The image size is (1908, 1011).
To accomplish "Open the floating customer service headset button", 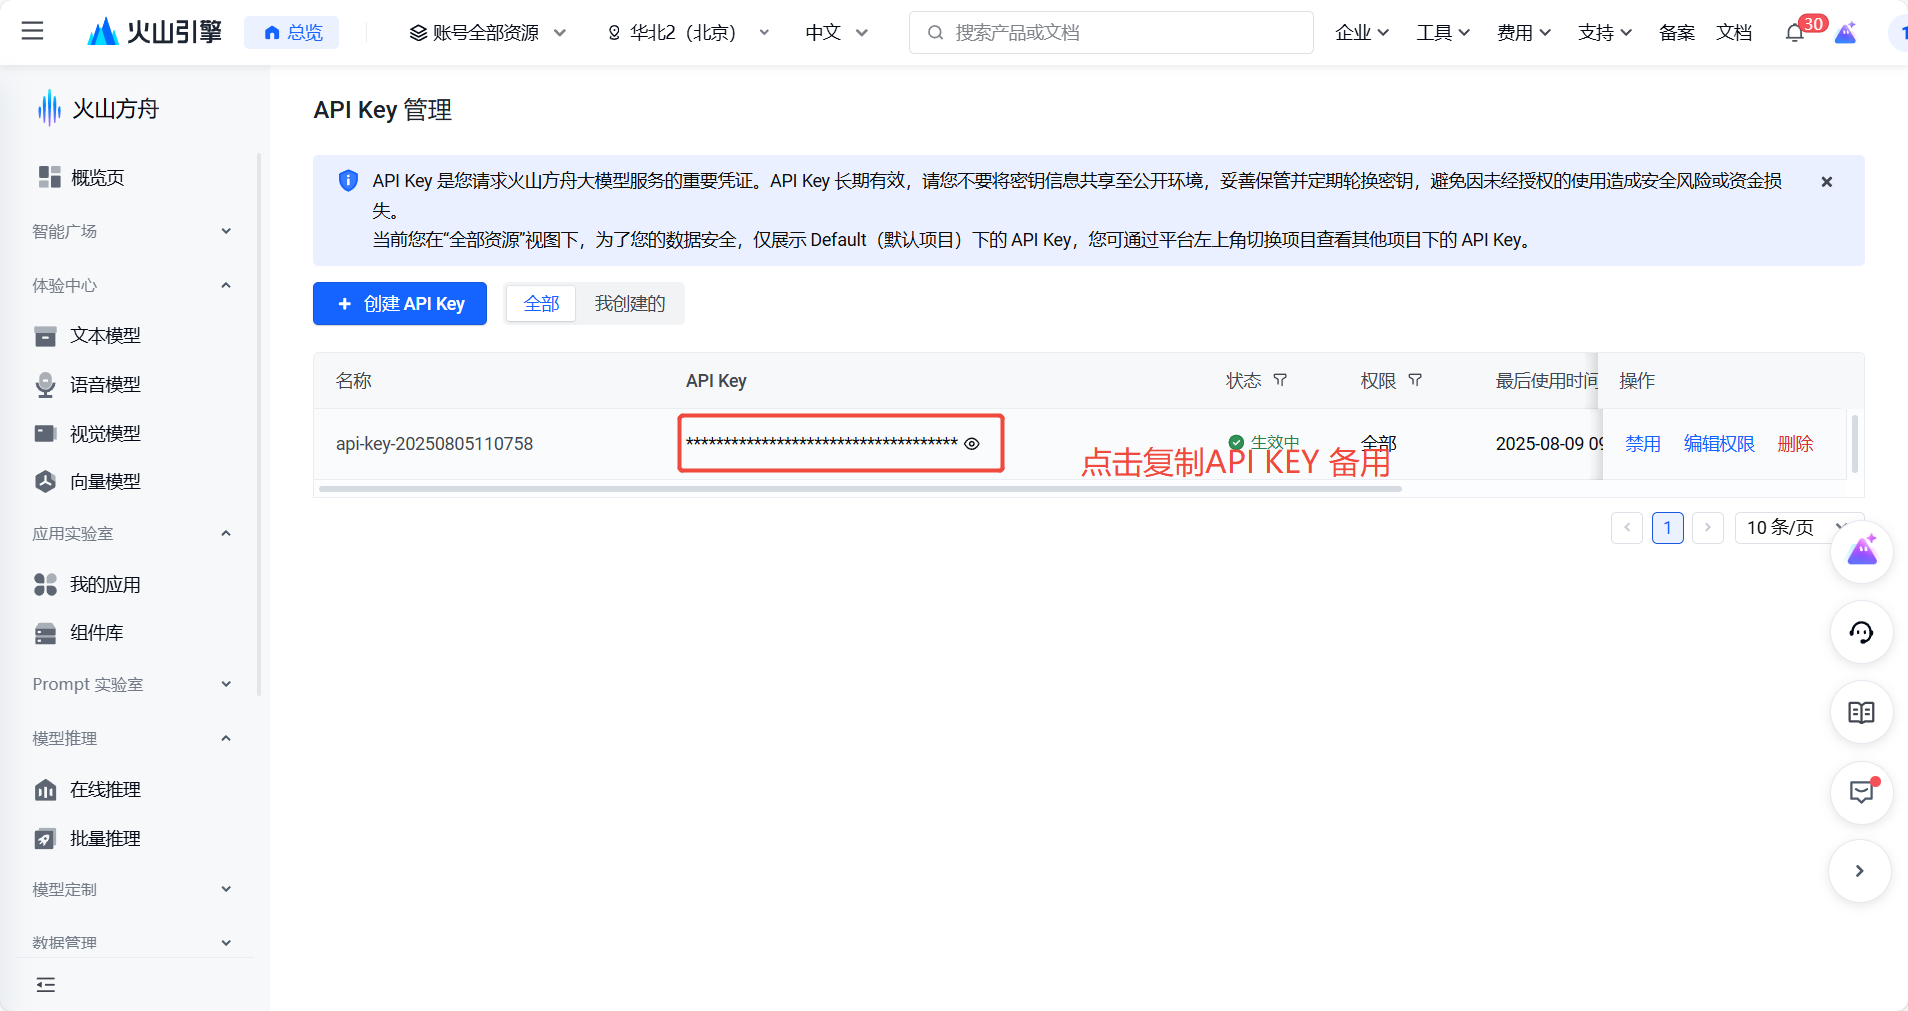I will point(1861,632).
